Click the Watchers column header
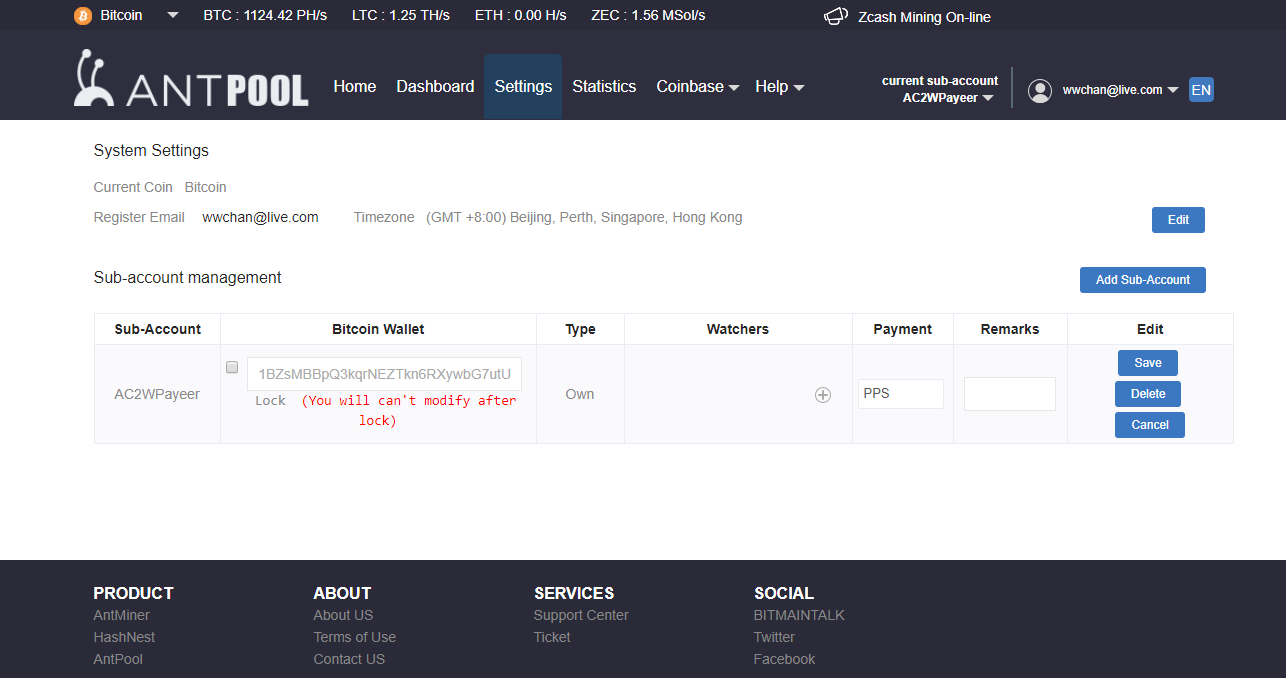The image size is (1286, 678). pos(738,329)
